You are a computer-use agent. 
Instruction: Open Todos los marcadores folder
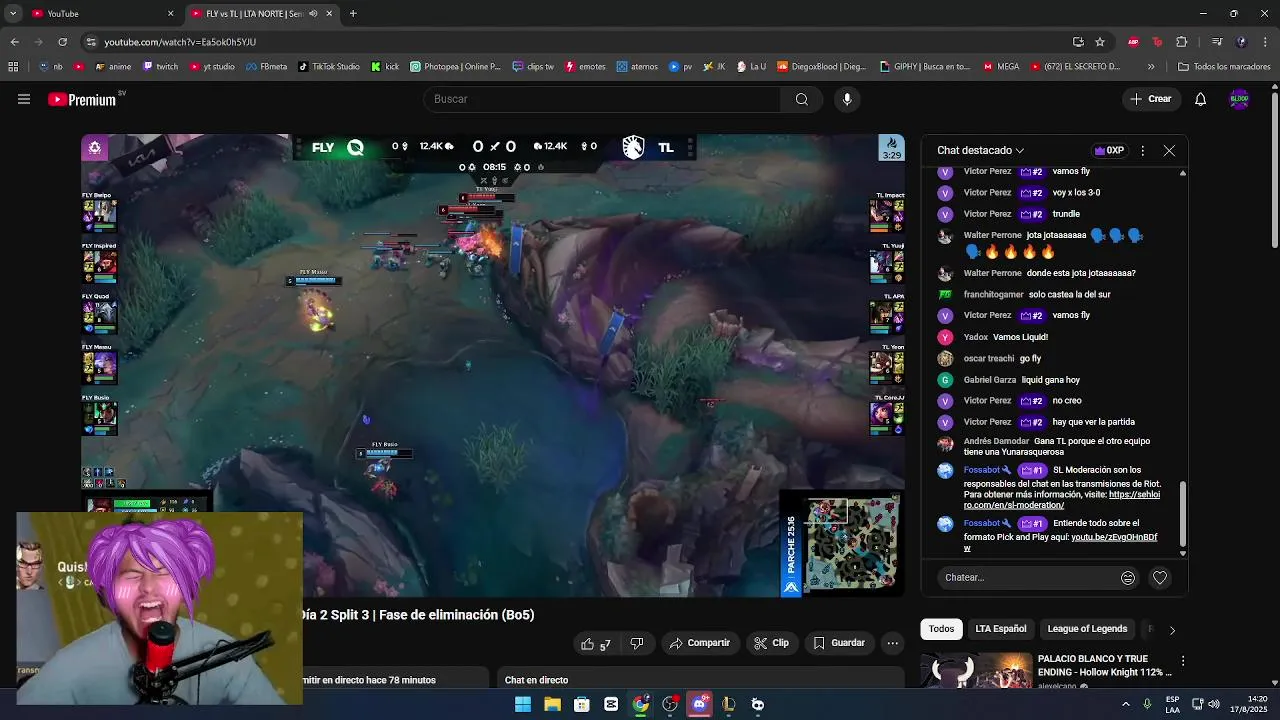(x=1224, y=67)
